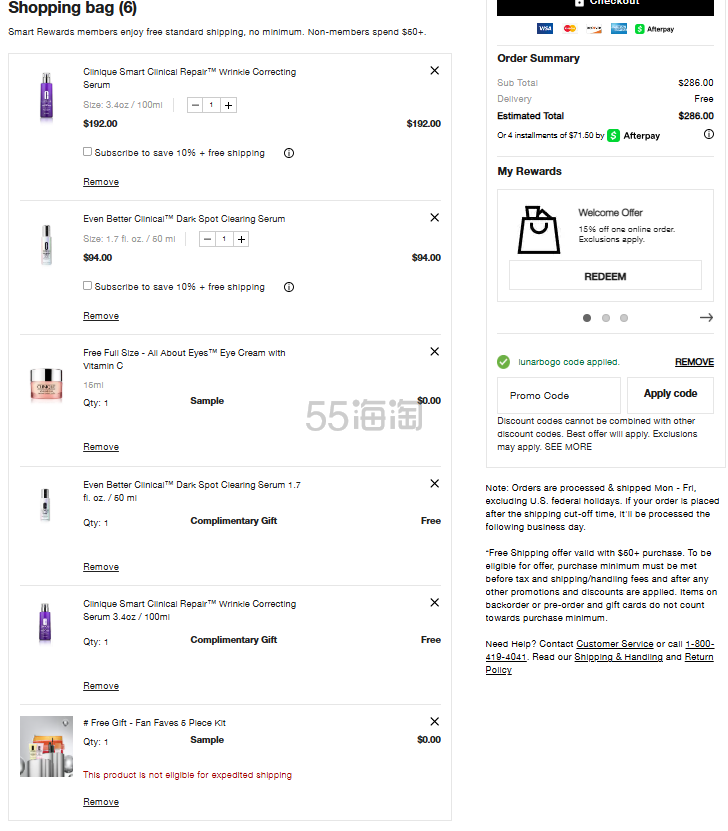Select the second rewards carousel dot

pyautogui.click(x=606, y=318)
